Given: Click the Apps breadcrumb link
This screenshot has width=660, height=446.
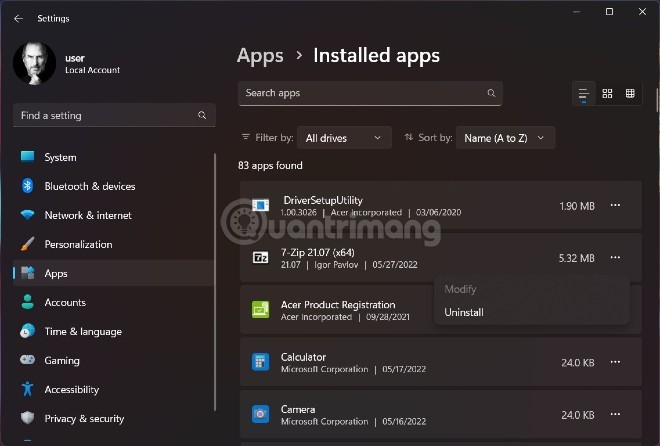Looking at the screenshot, I should pyautogui.click(x=260, y=56).
